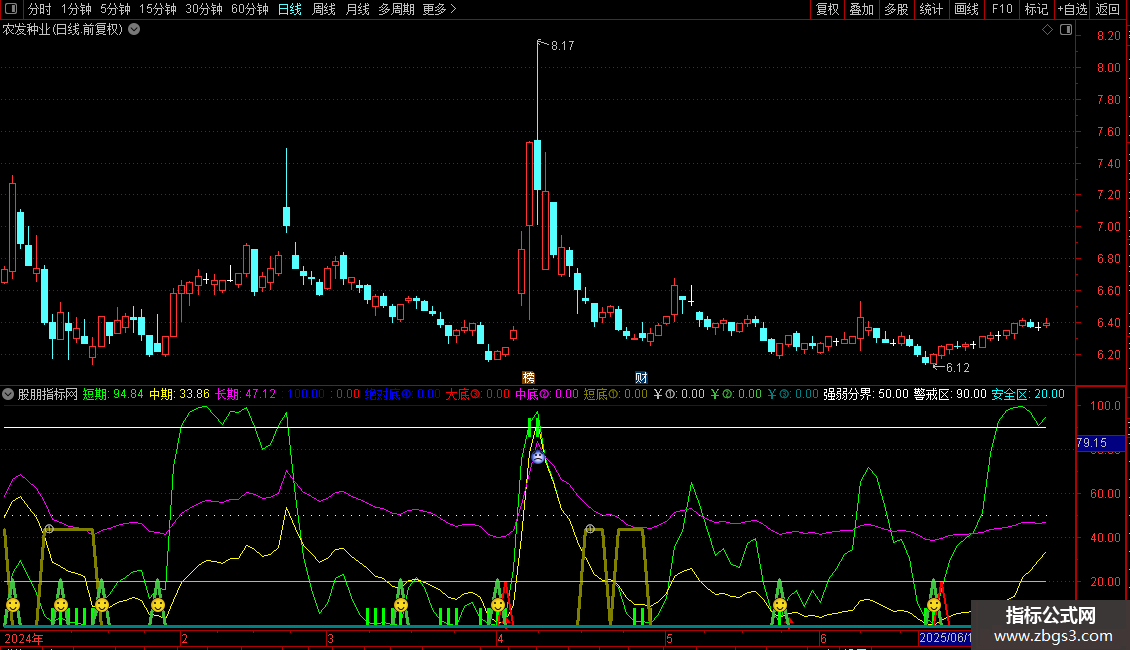Click the 8.17 high price marker
Screen dimensions: 1130x650
(562, 46)
